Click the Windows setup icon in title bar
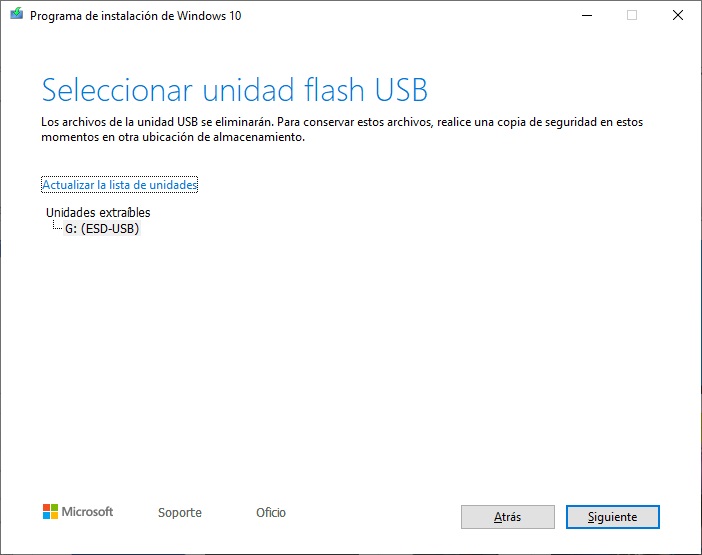 click(17, 14)
